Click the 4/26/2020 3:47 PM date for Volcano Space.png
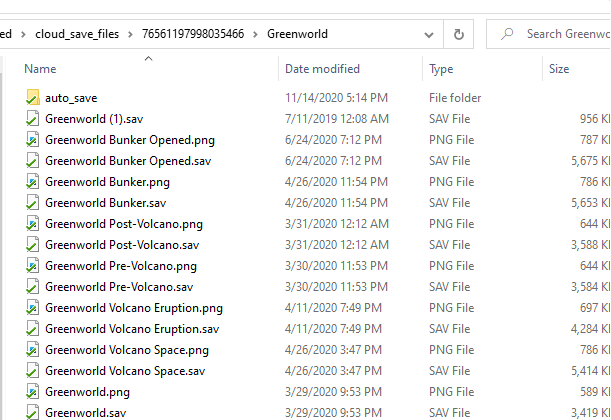The height and width of the screenshot is (420, 611). pyautogui.click(x=333, y=350)
